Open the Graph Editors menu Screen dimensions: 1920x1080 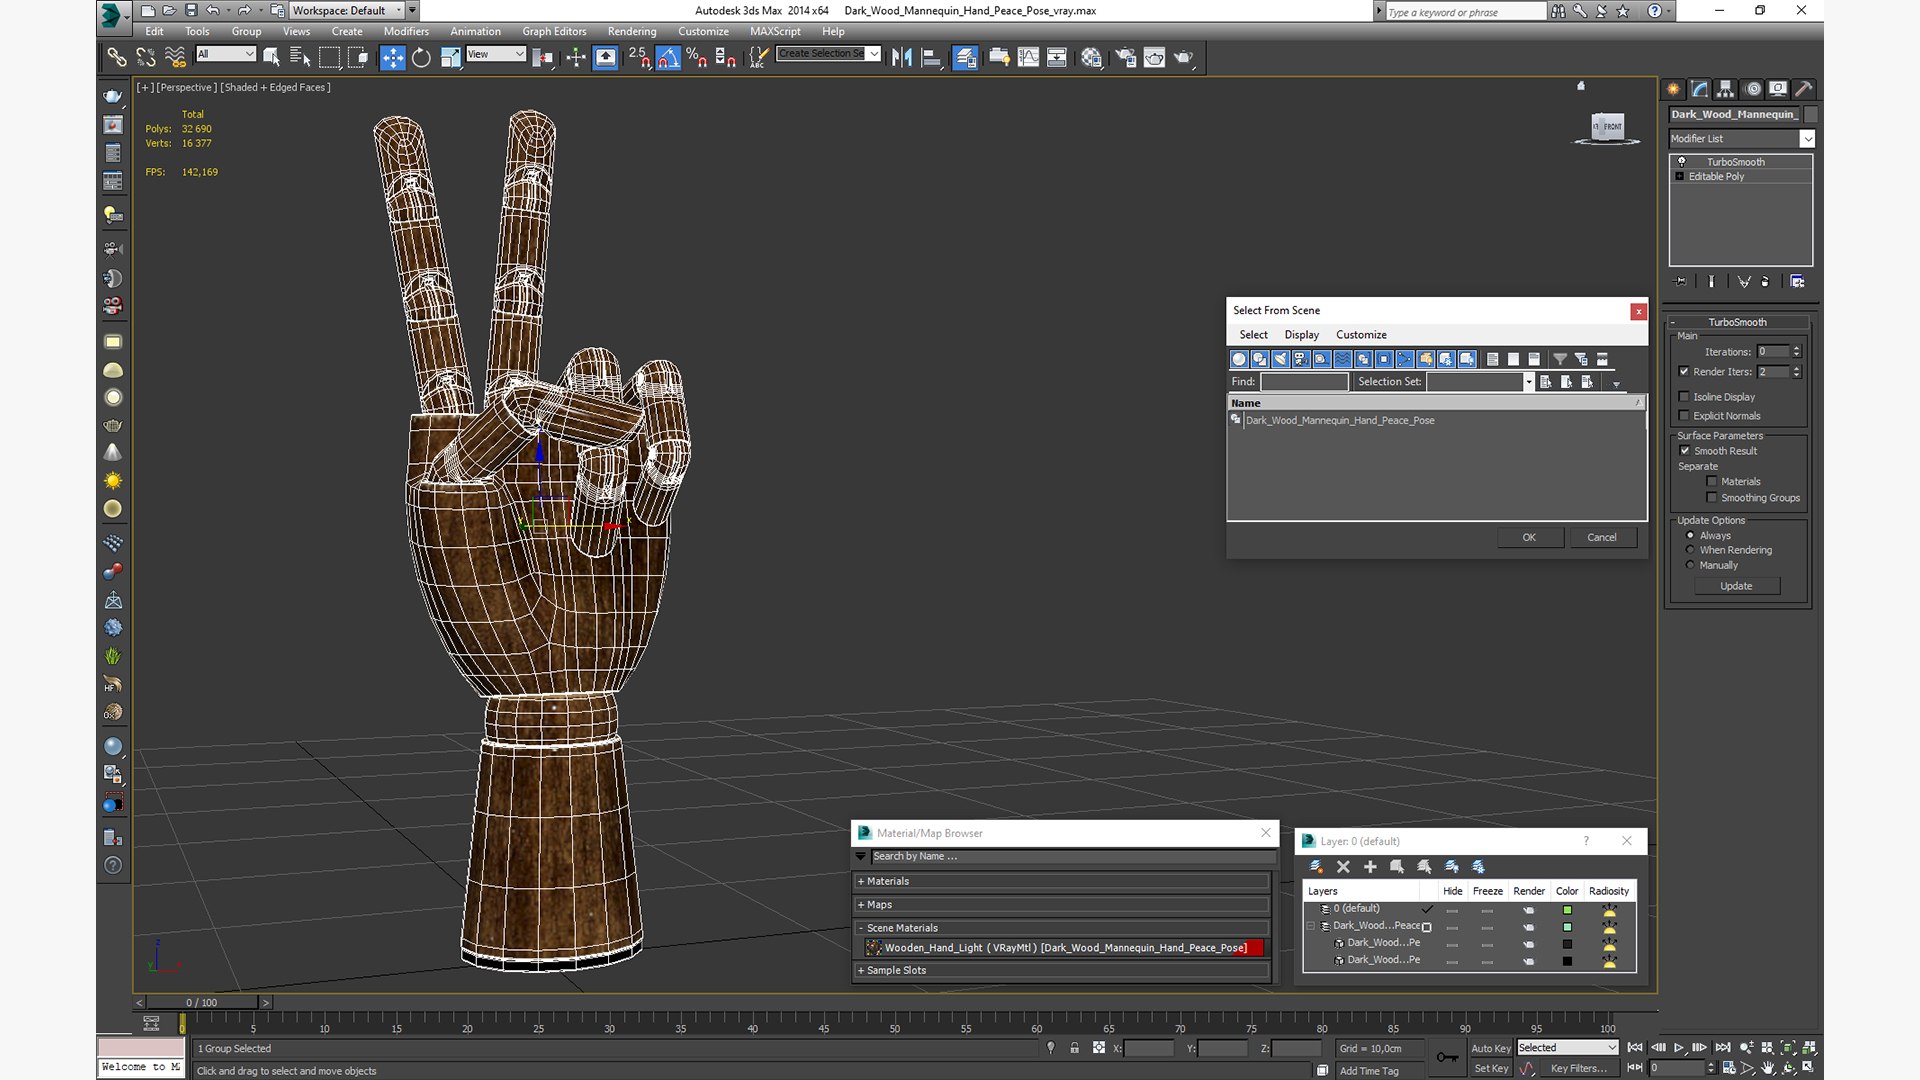coord(554,31)
